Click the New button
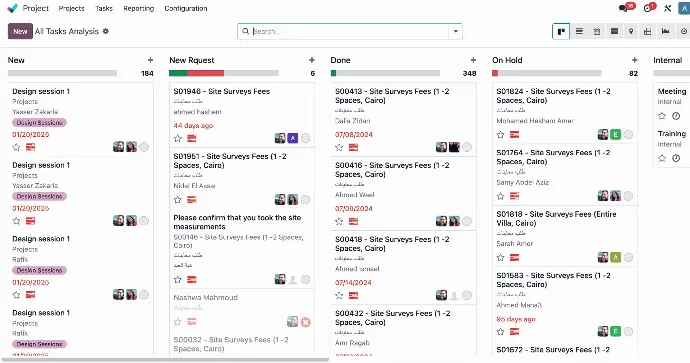The width and height of the screenshot is (690, 363). pos(20,31)
